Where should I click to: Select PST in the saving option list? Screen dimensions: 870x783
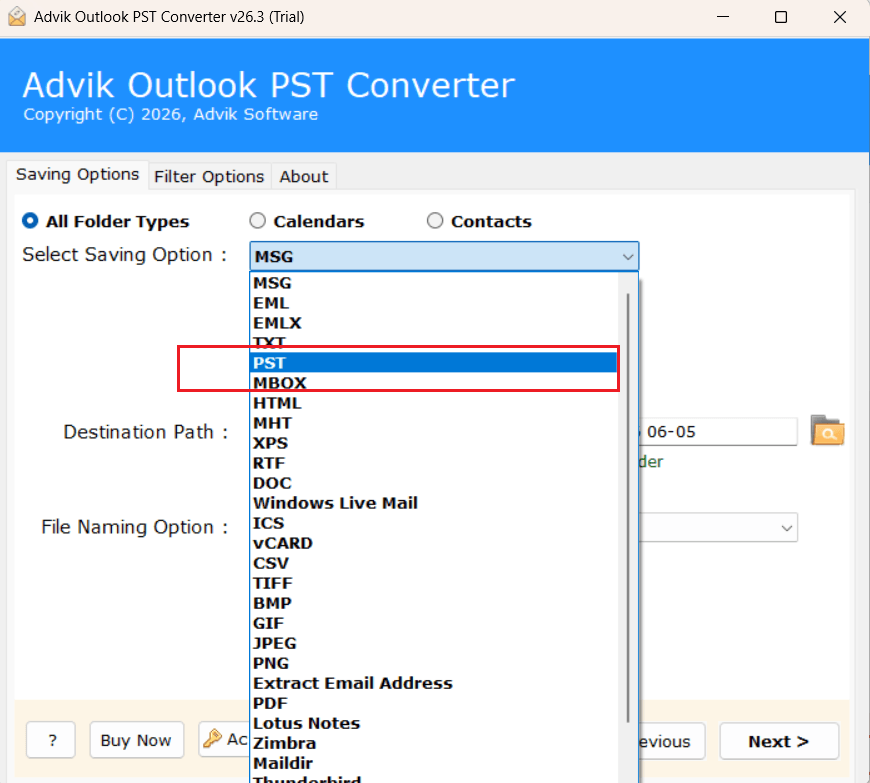(434, 363)
